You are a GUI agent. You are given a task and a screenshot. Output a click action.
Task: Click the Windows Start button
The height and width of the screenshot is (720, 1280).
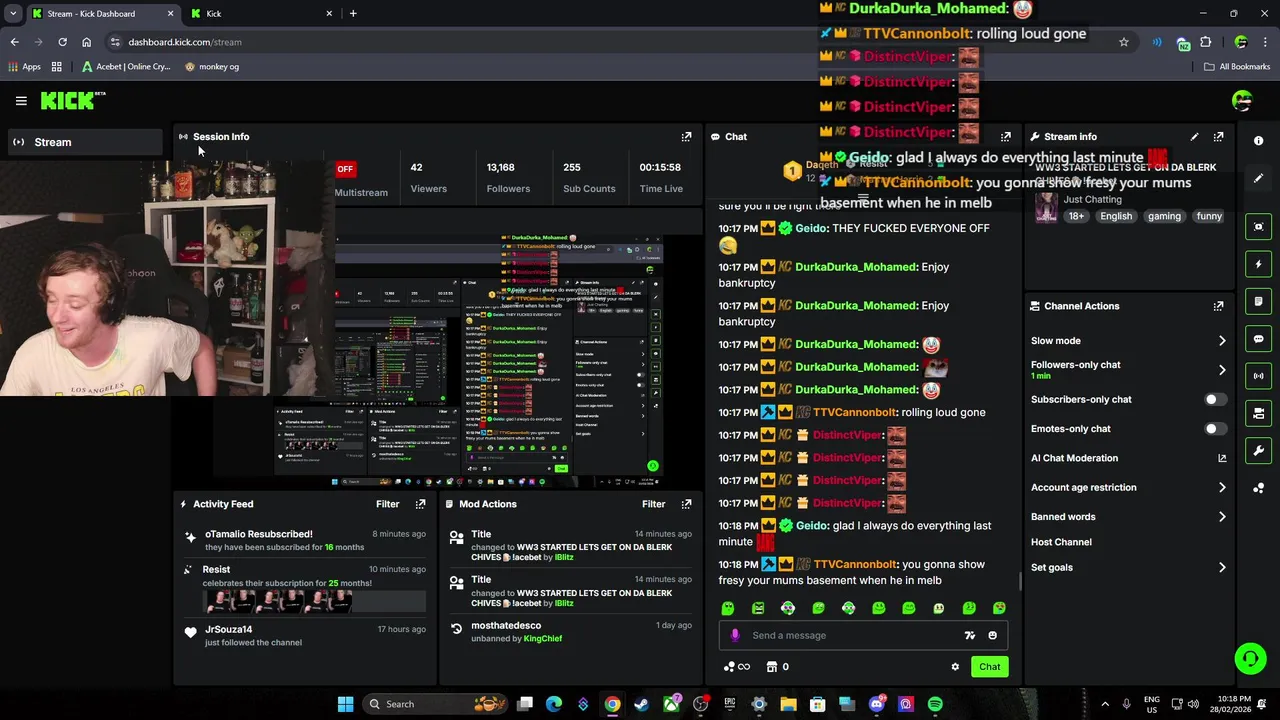(x=345, y=704)
